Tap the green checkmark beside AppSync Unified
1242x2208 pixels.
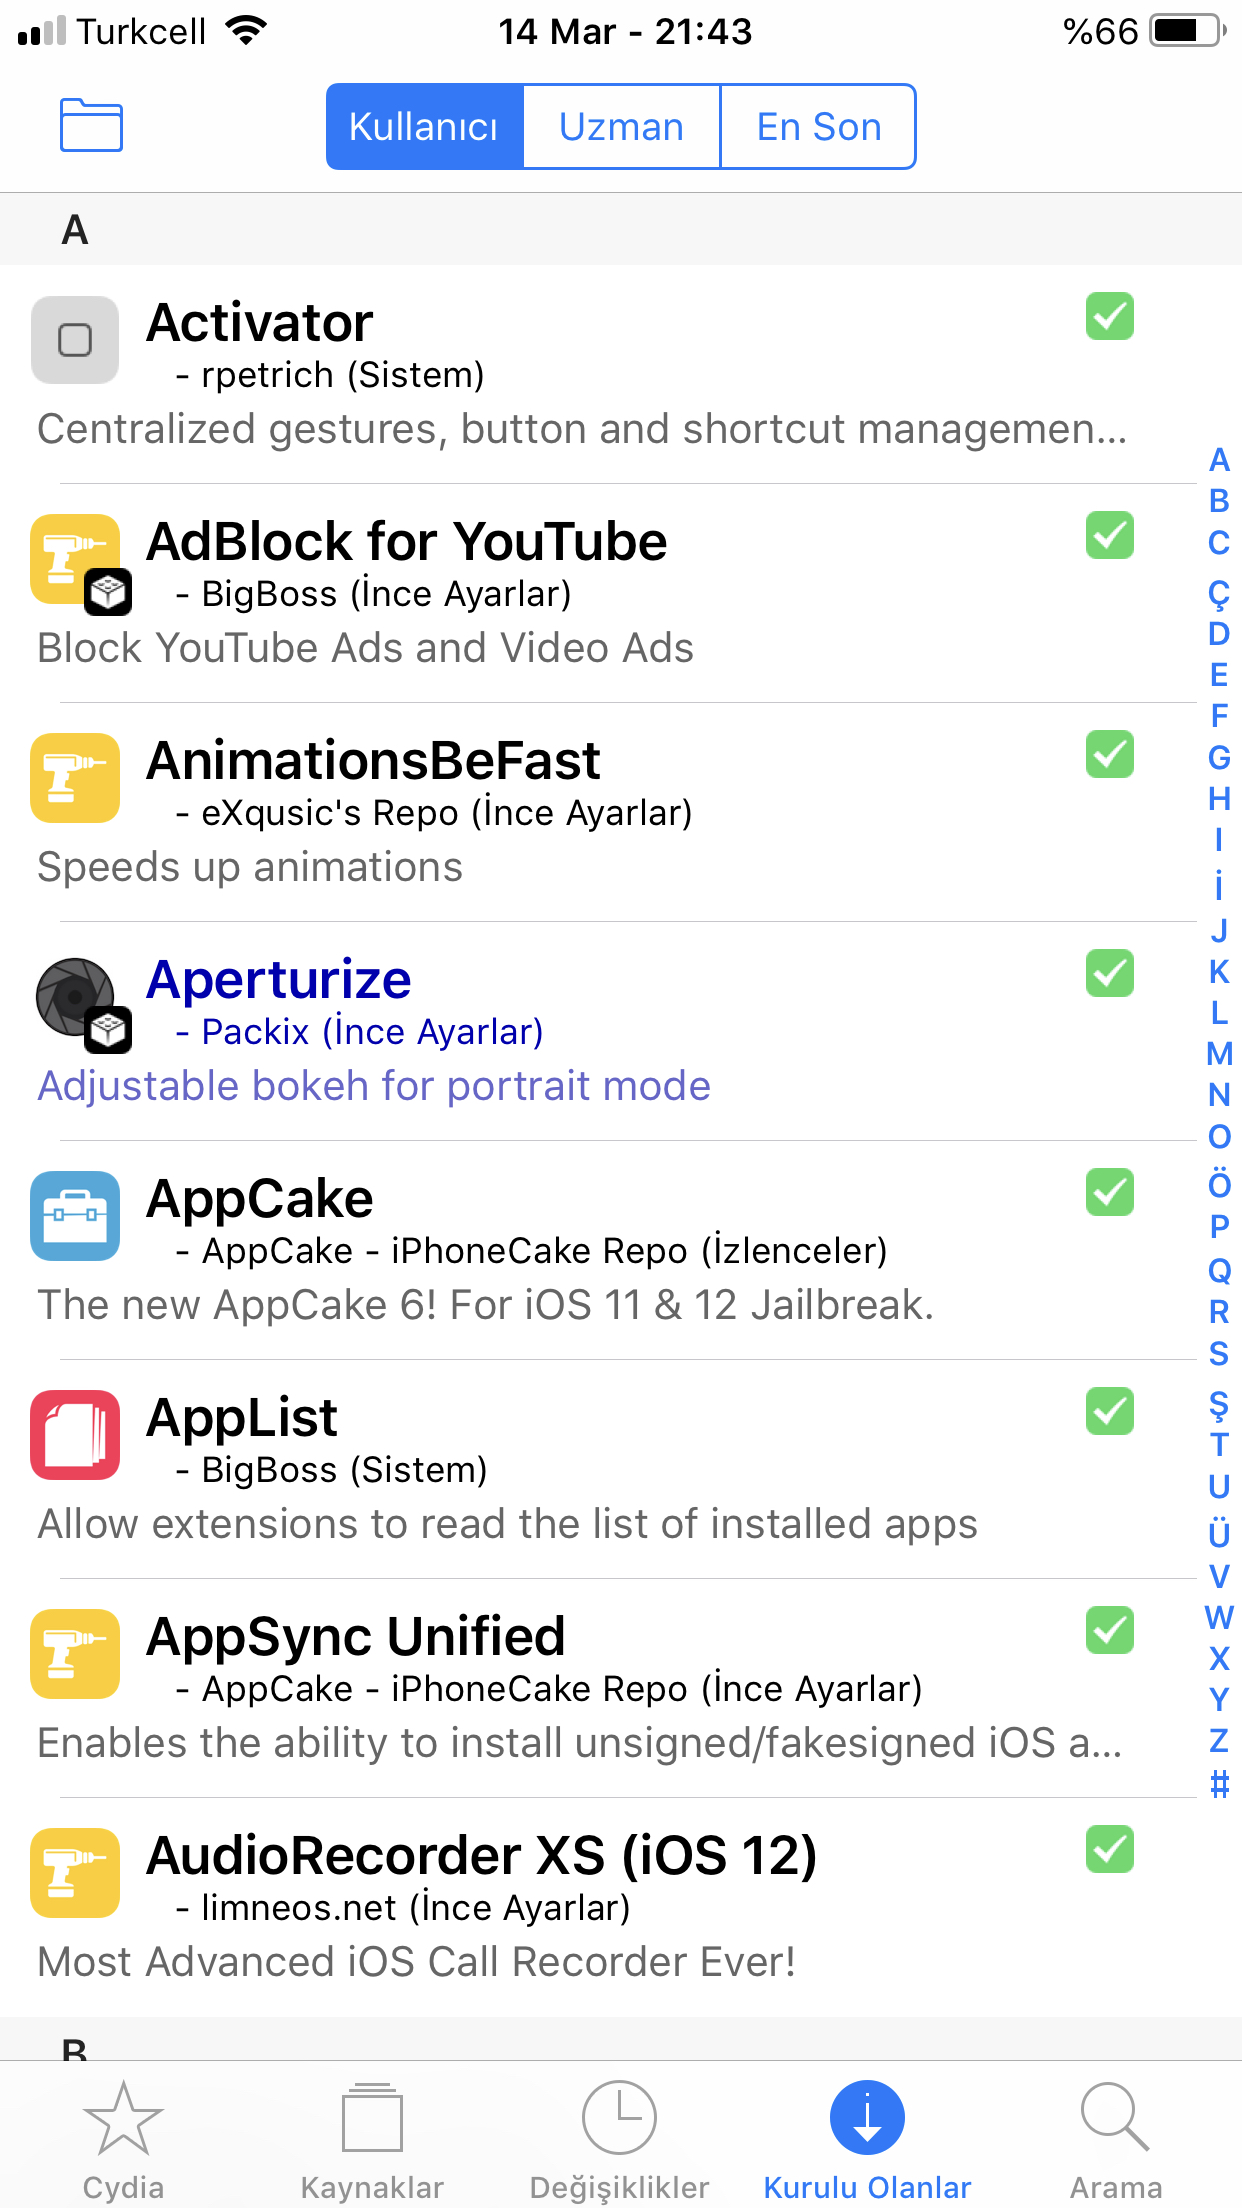(x=1110, y=1630)
